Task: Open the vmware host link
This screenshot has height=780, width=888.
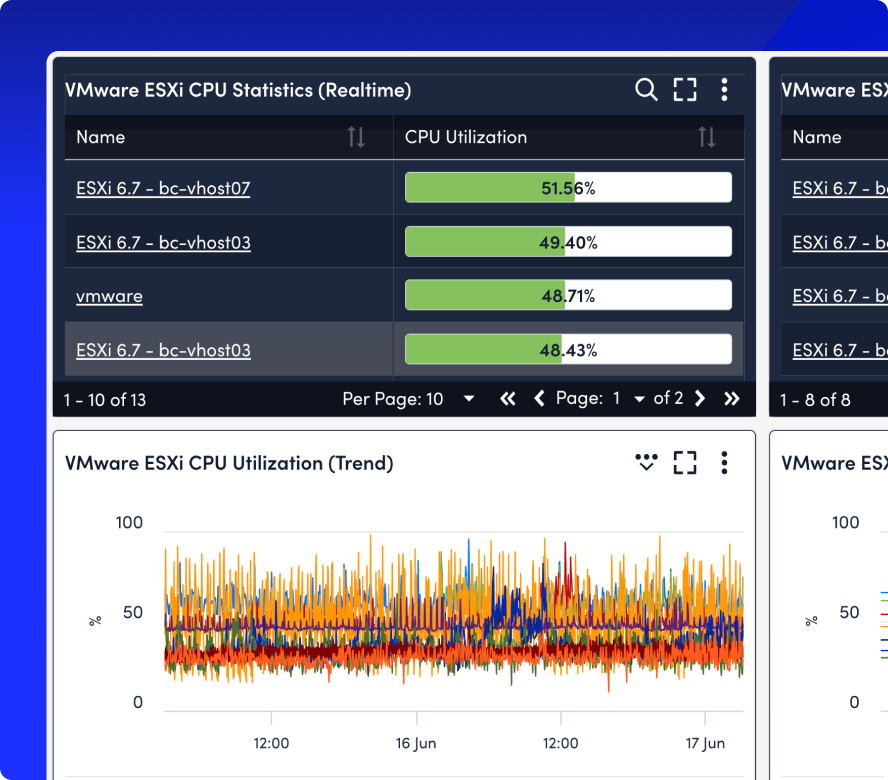Action: tap(109, 296)
